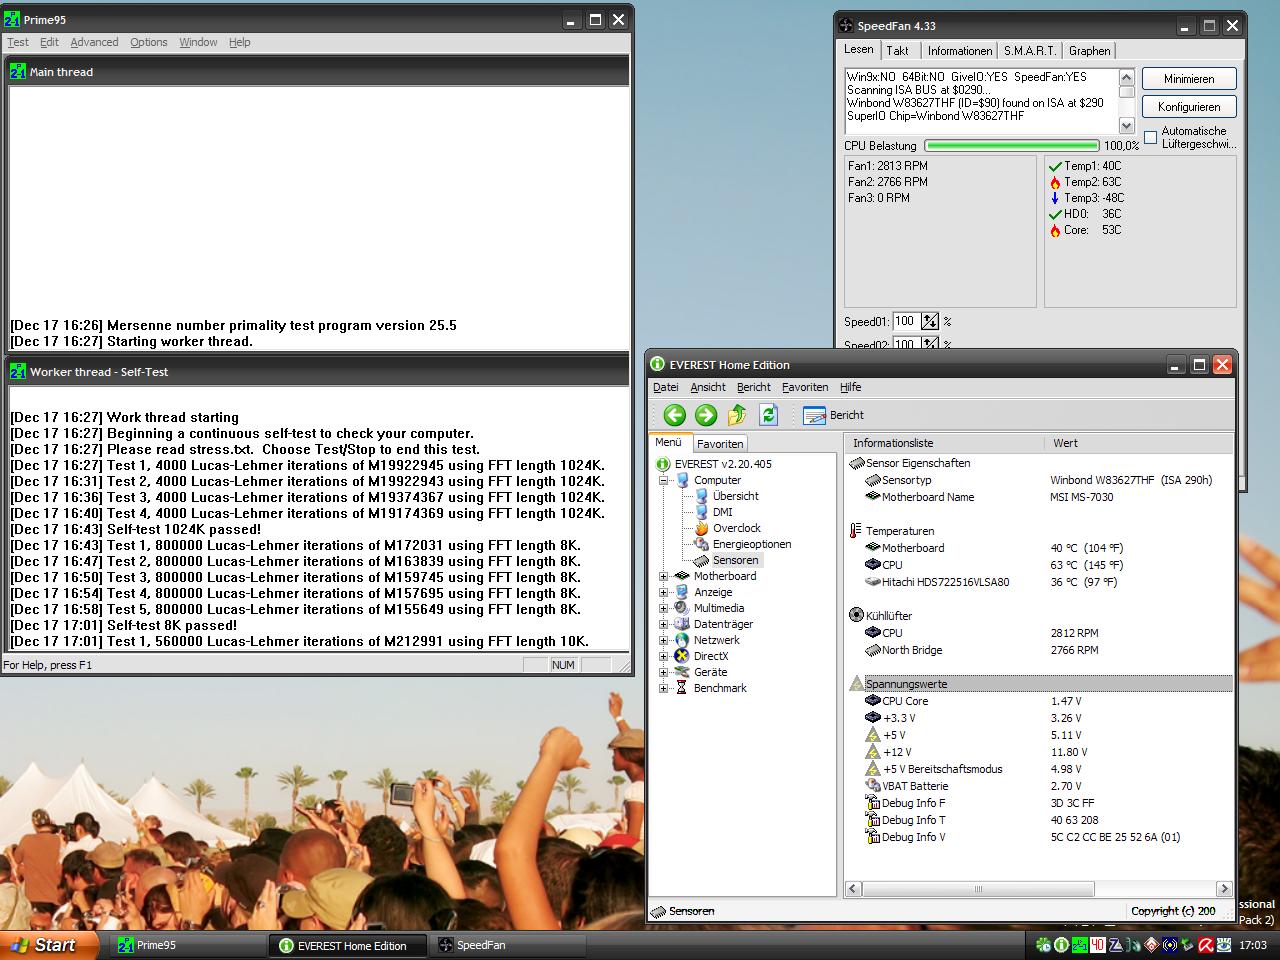Switch to SpeedFan Graphen tab

(1089, 51)
